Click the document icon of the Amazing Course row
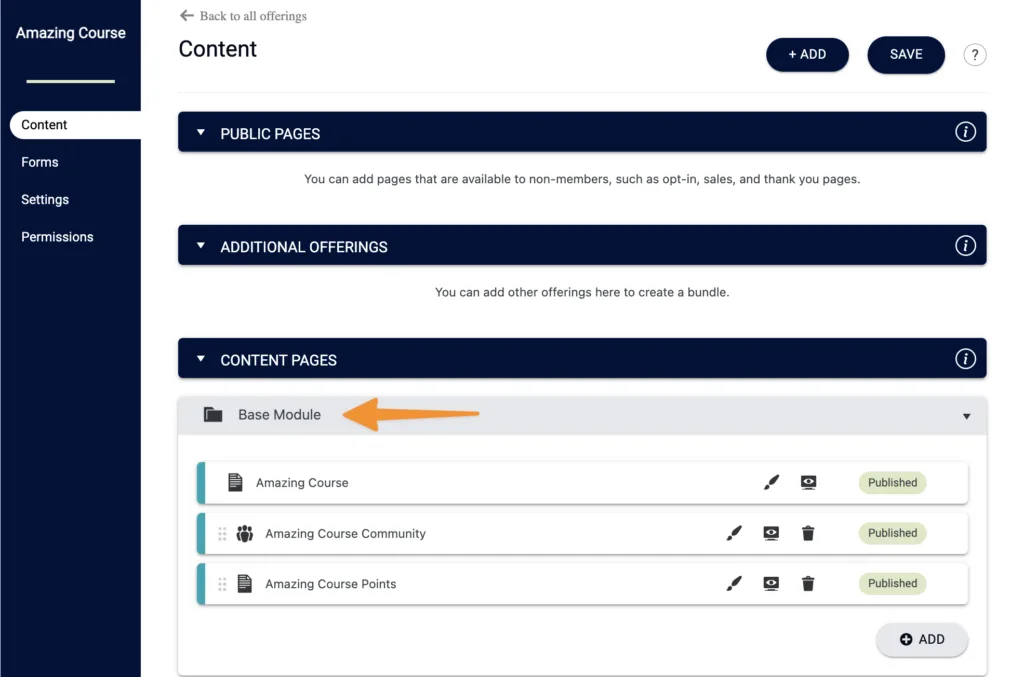Screen dimensions: 1024x677 click(235, 482)
